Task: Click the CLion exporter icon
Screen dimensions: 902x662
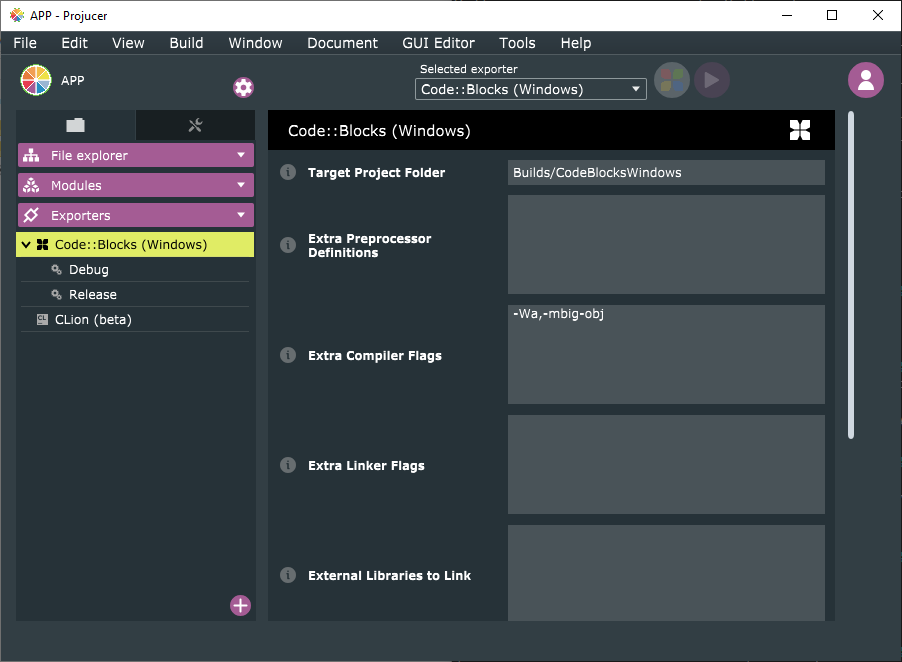Action: 42,319
